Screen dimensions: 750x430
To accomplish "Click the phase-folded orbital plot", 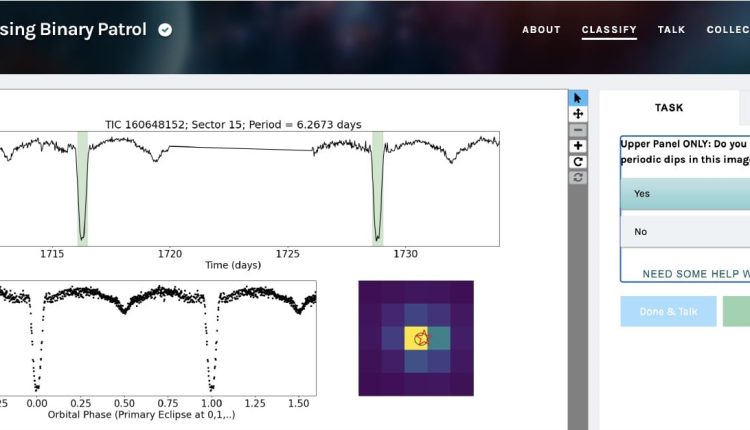I will 158,338.
